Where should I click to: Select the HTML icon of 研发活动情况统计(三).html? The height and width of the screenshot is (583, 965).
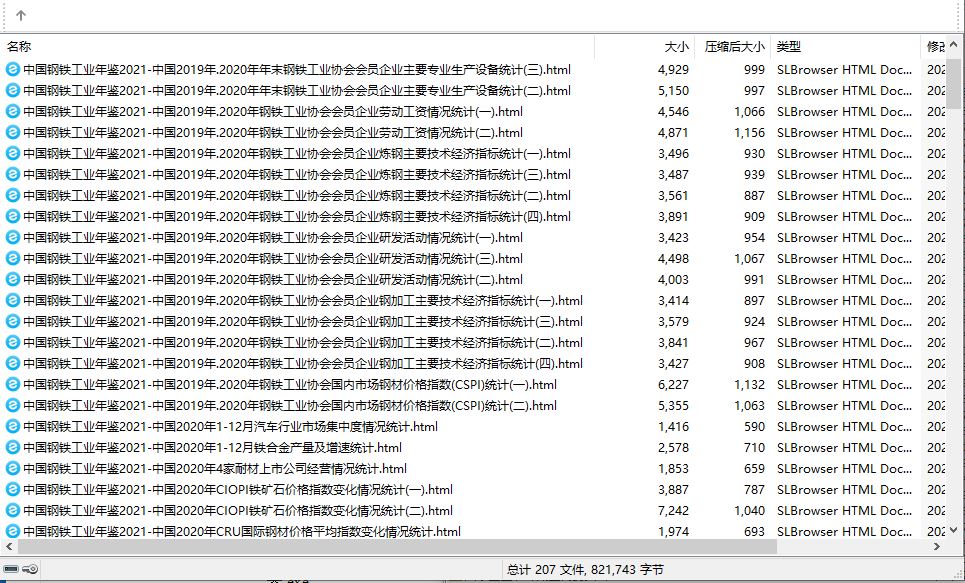[x=12, y=259]
